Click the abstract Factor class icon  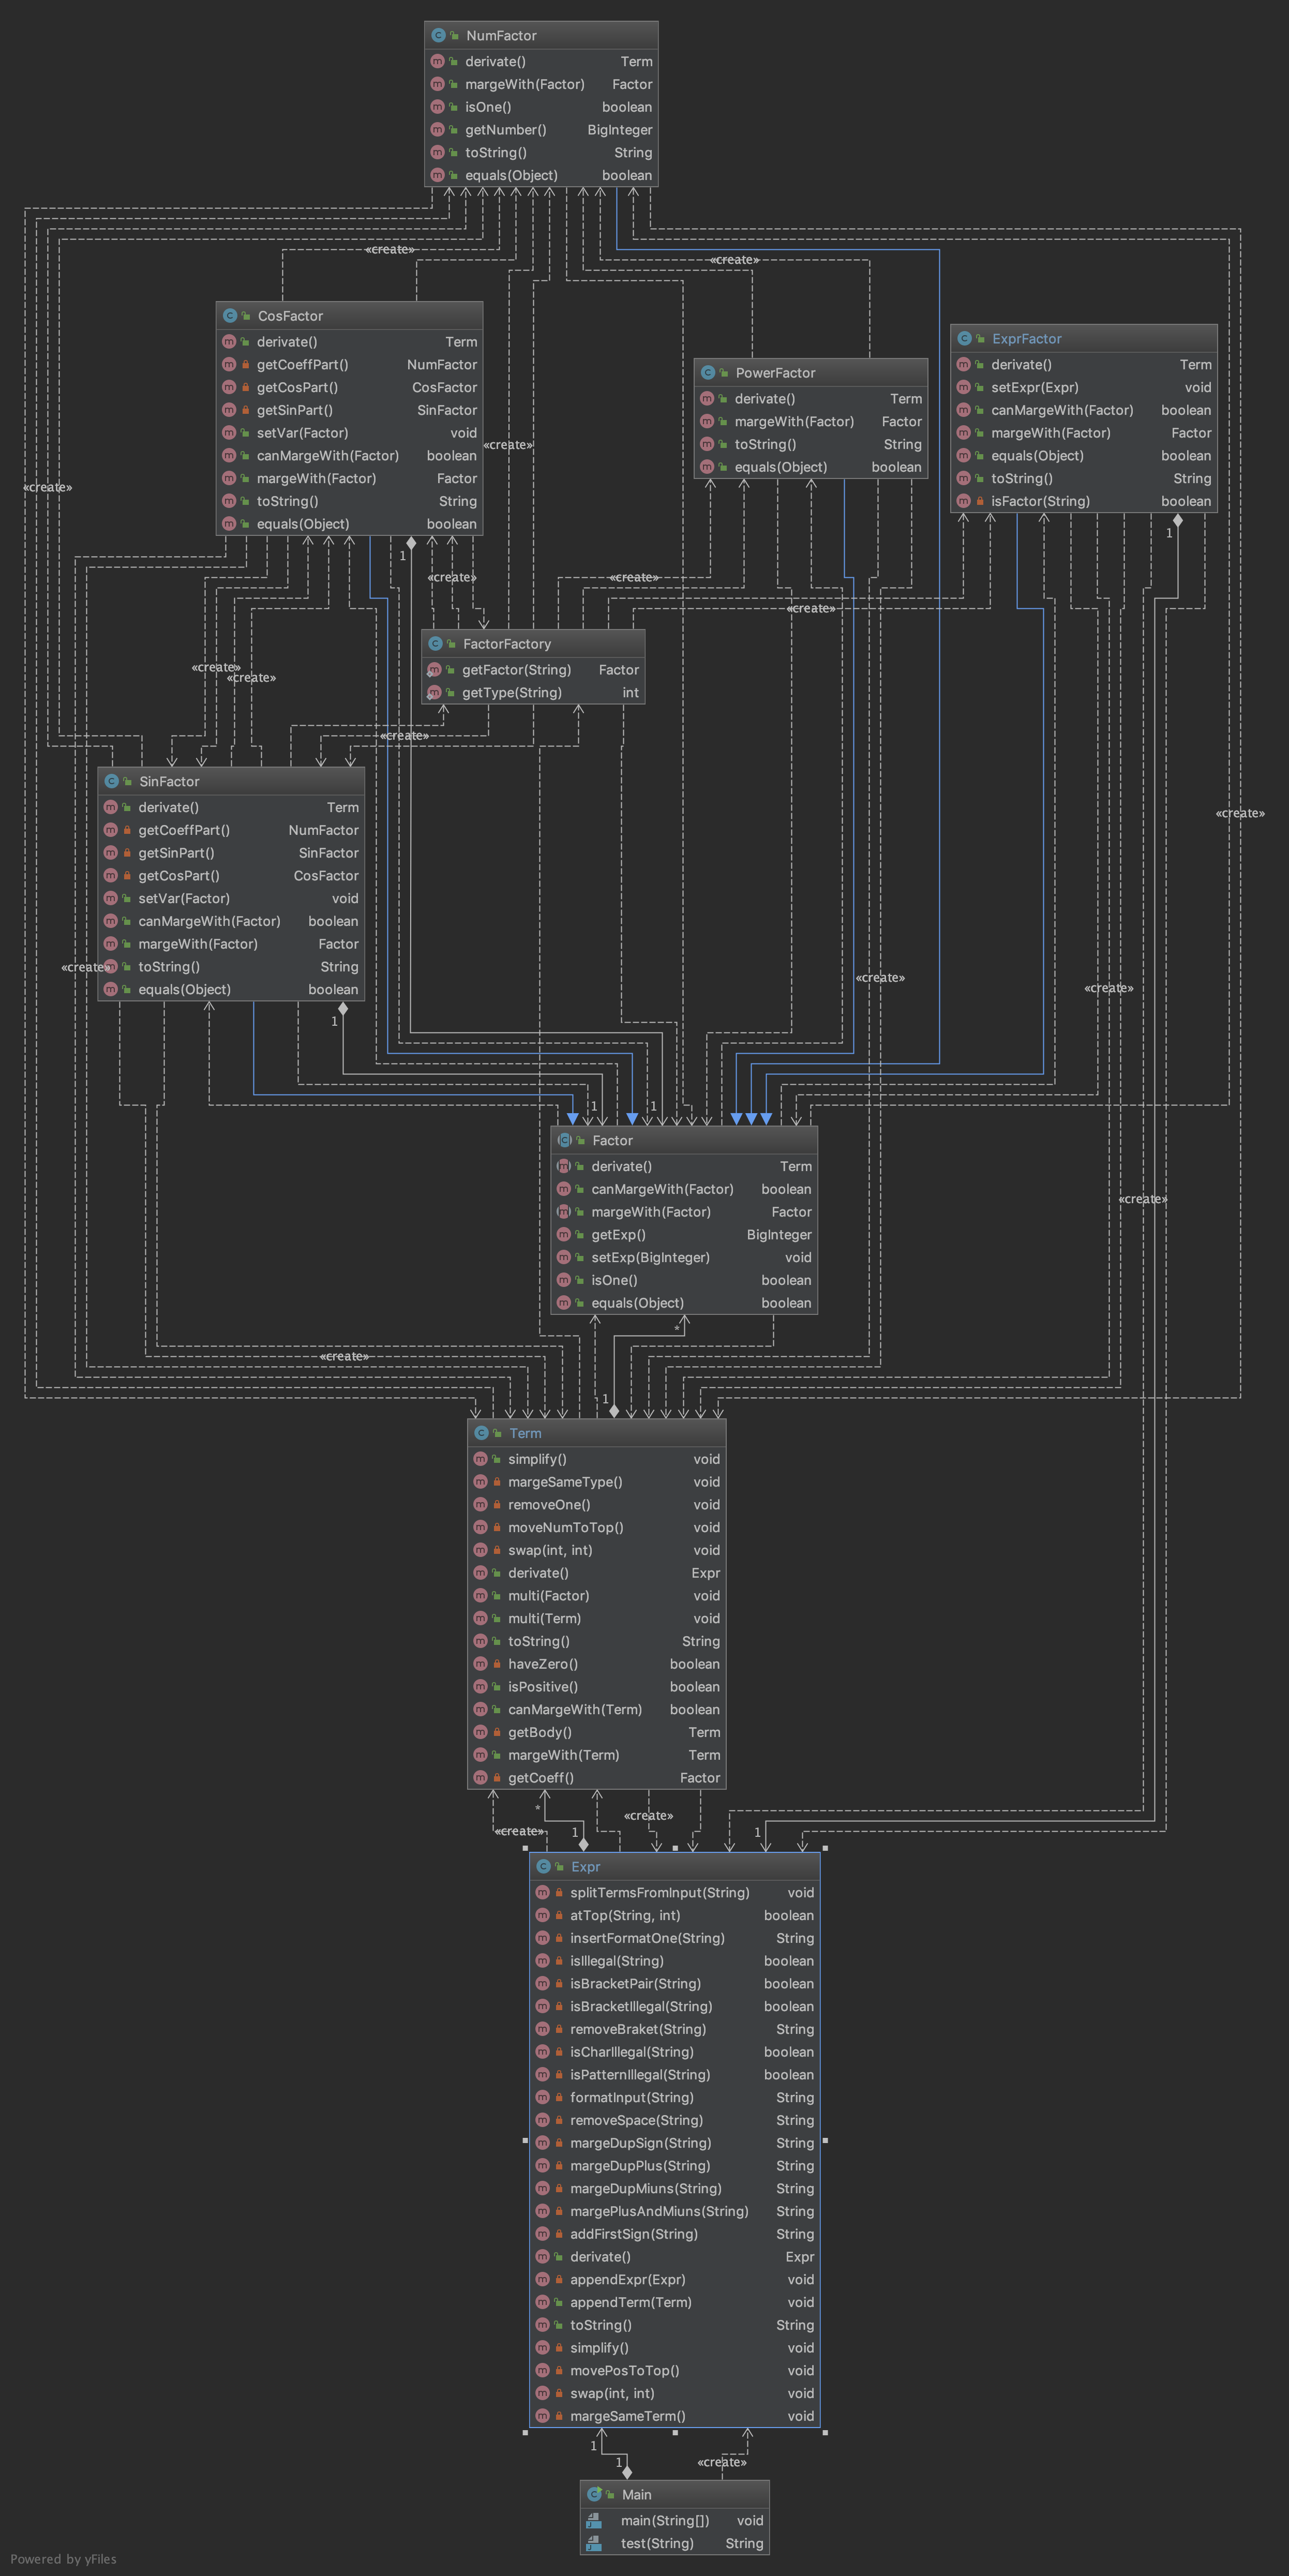(x=564, y=1141)
